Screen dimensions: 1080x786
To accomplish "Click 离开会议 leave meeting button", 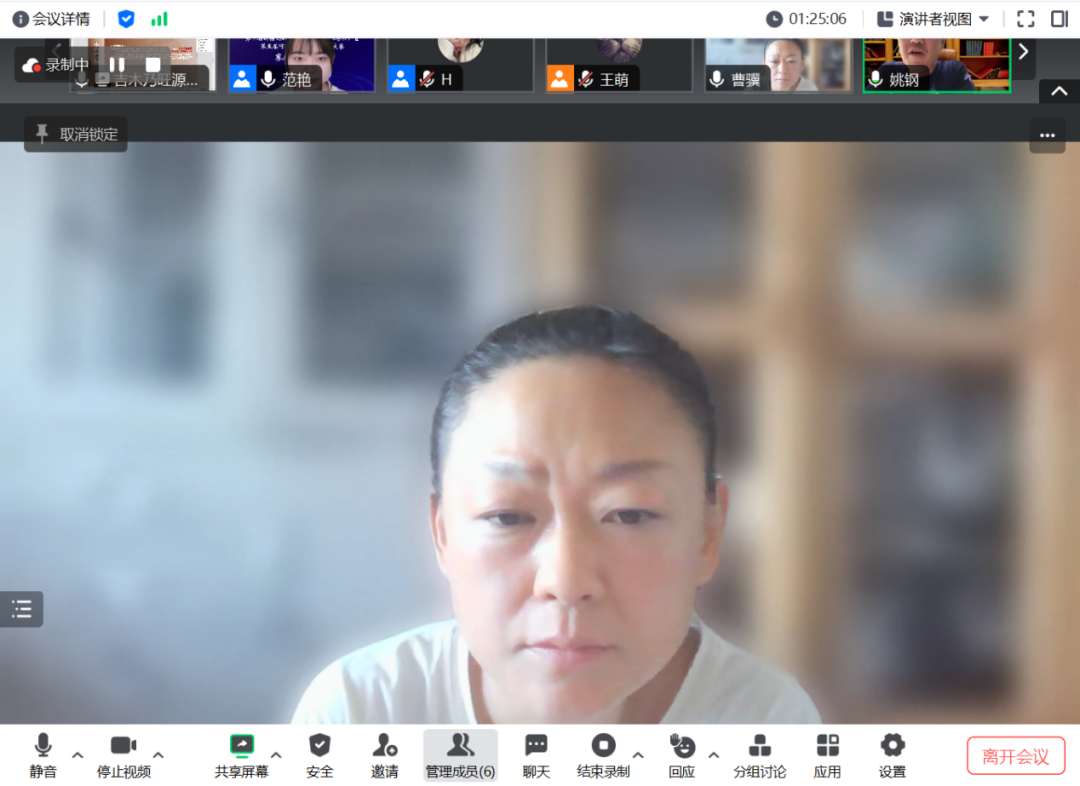I will (1016, 756).
